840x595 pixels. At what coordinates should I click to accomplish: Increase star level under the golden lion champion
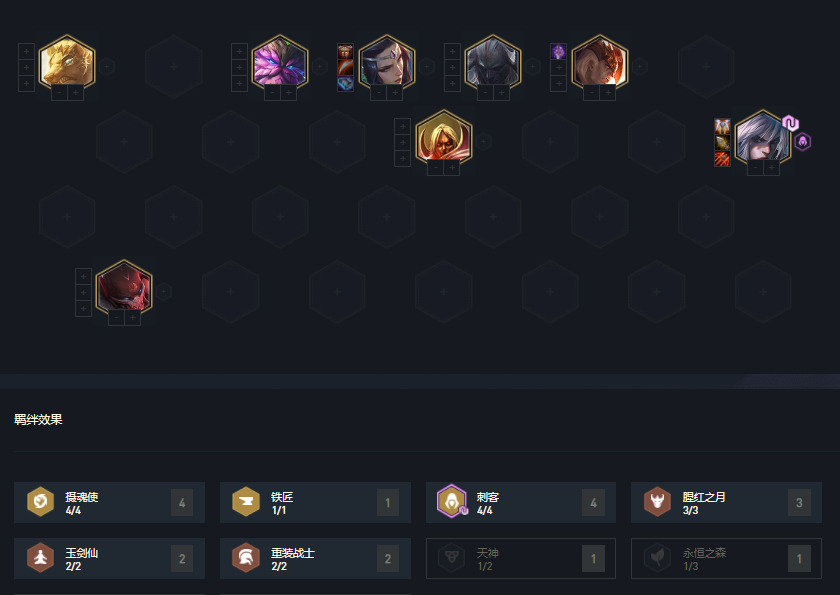(x=76, y=93)
